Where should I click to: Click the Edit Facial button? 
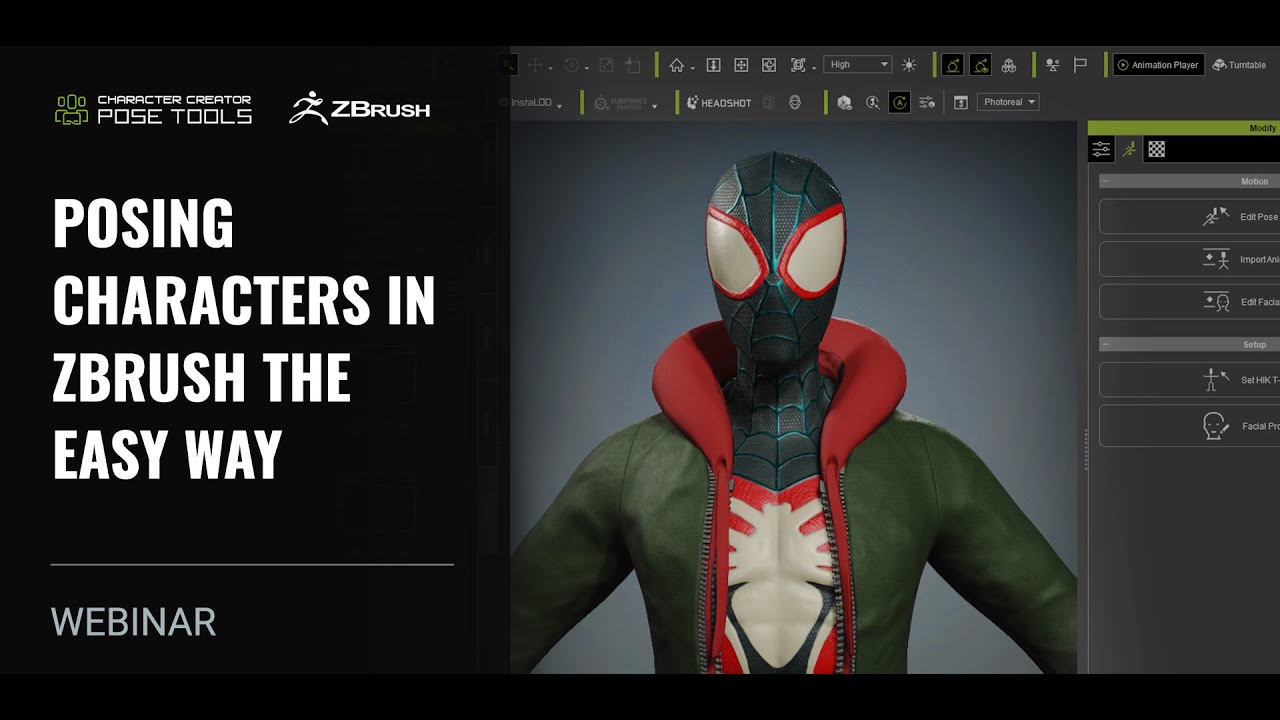pos(1190,302)
